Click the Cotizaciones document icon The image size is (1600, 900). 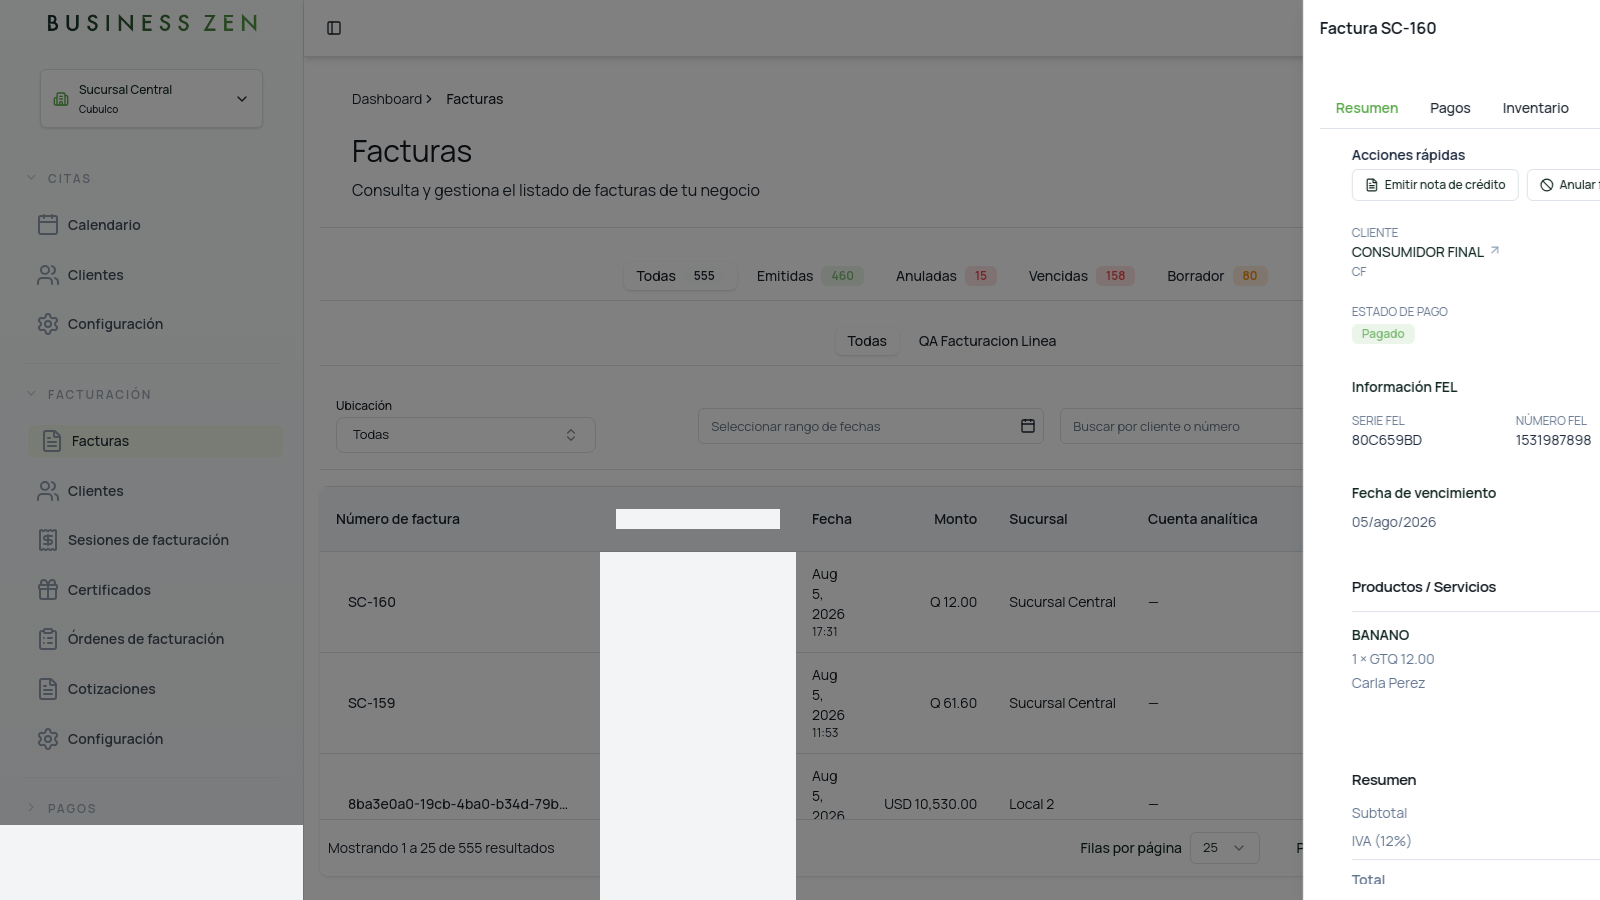point(48,689)
